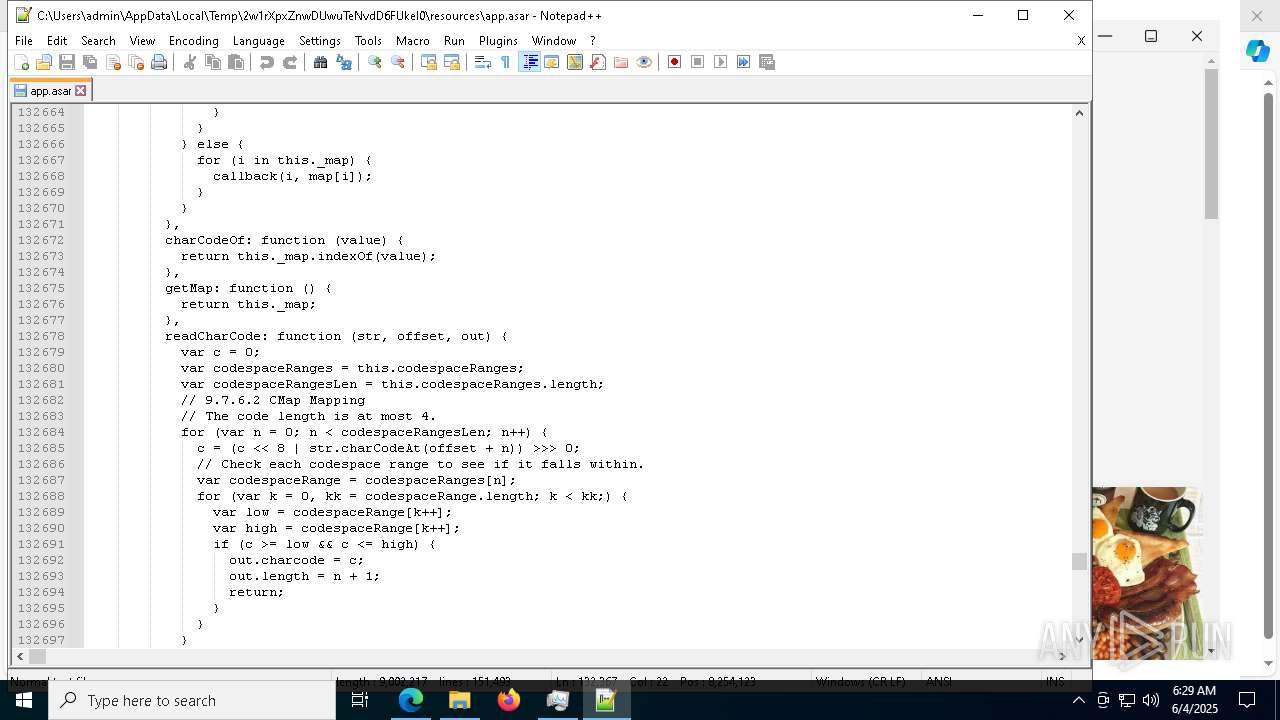Open the Function List toolbar icon
This screenshot has height=720, width=1280.
point(598,62)
